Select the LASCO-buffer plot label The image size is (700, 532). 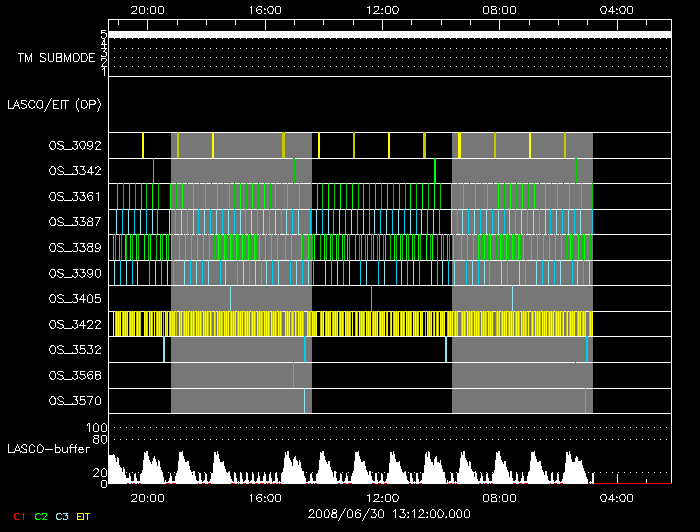[50, 449]
